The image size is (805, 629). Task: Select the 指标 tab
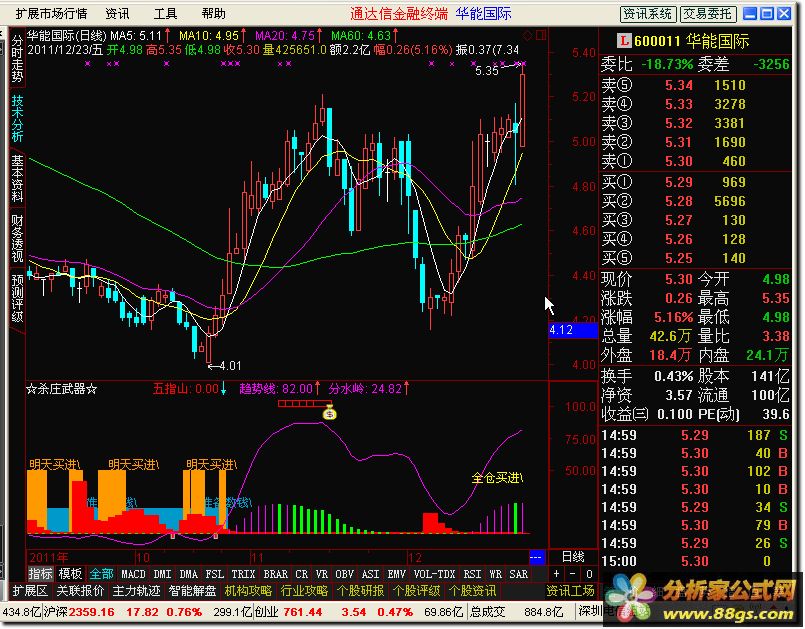(x=40, y=574)
